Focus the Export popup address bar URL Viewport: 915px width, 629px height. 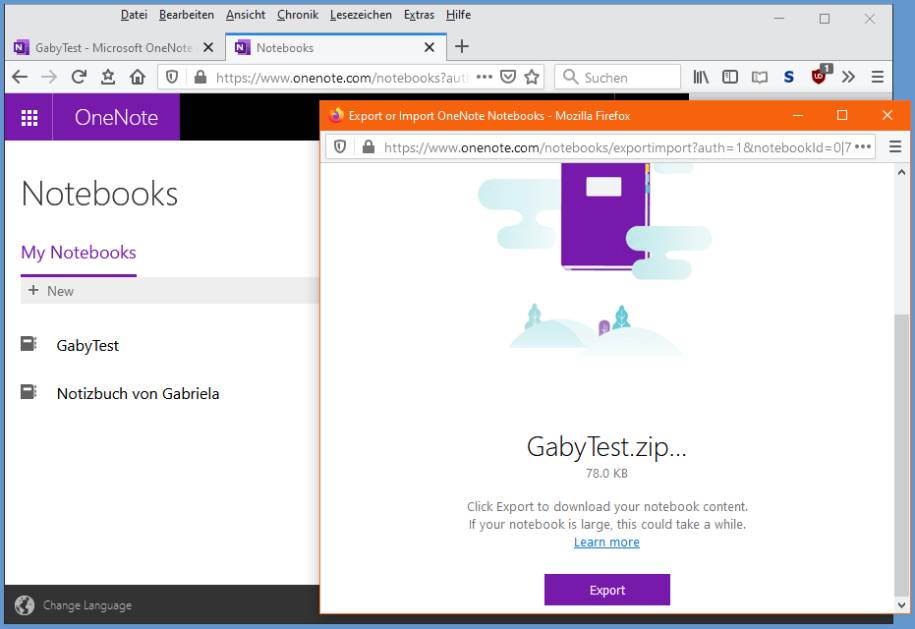pyautogui.click(x=617, y=148)
